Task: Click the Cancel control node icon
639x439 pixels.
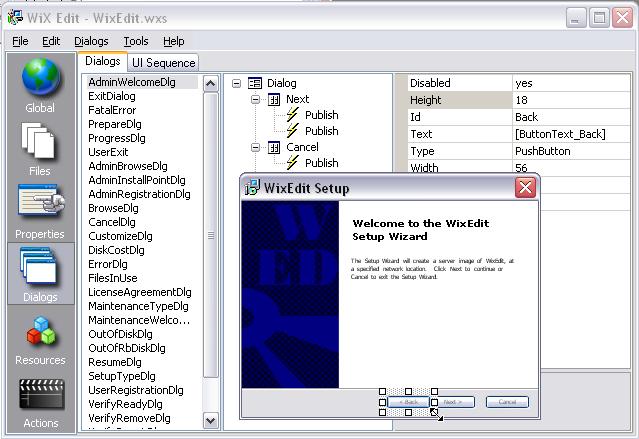Action: [x=274, y=147]
